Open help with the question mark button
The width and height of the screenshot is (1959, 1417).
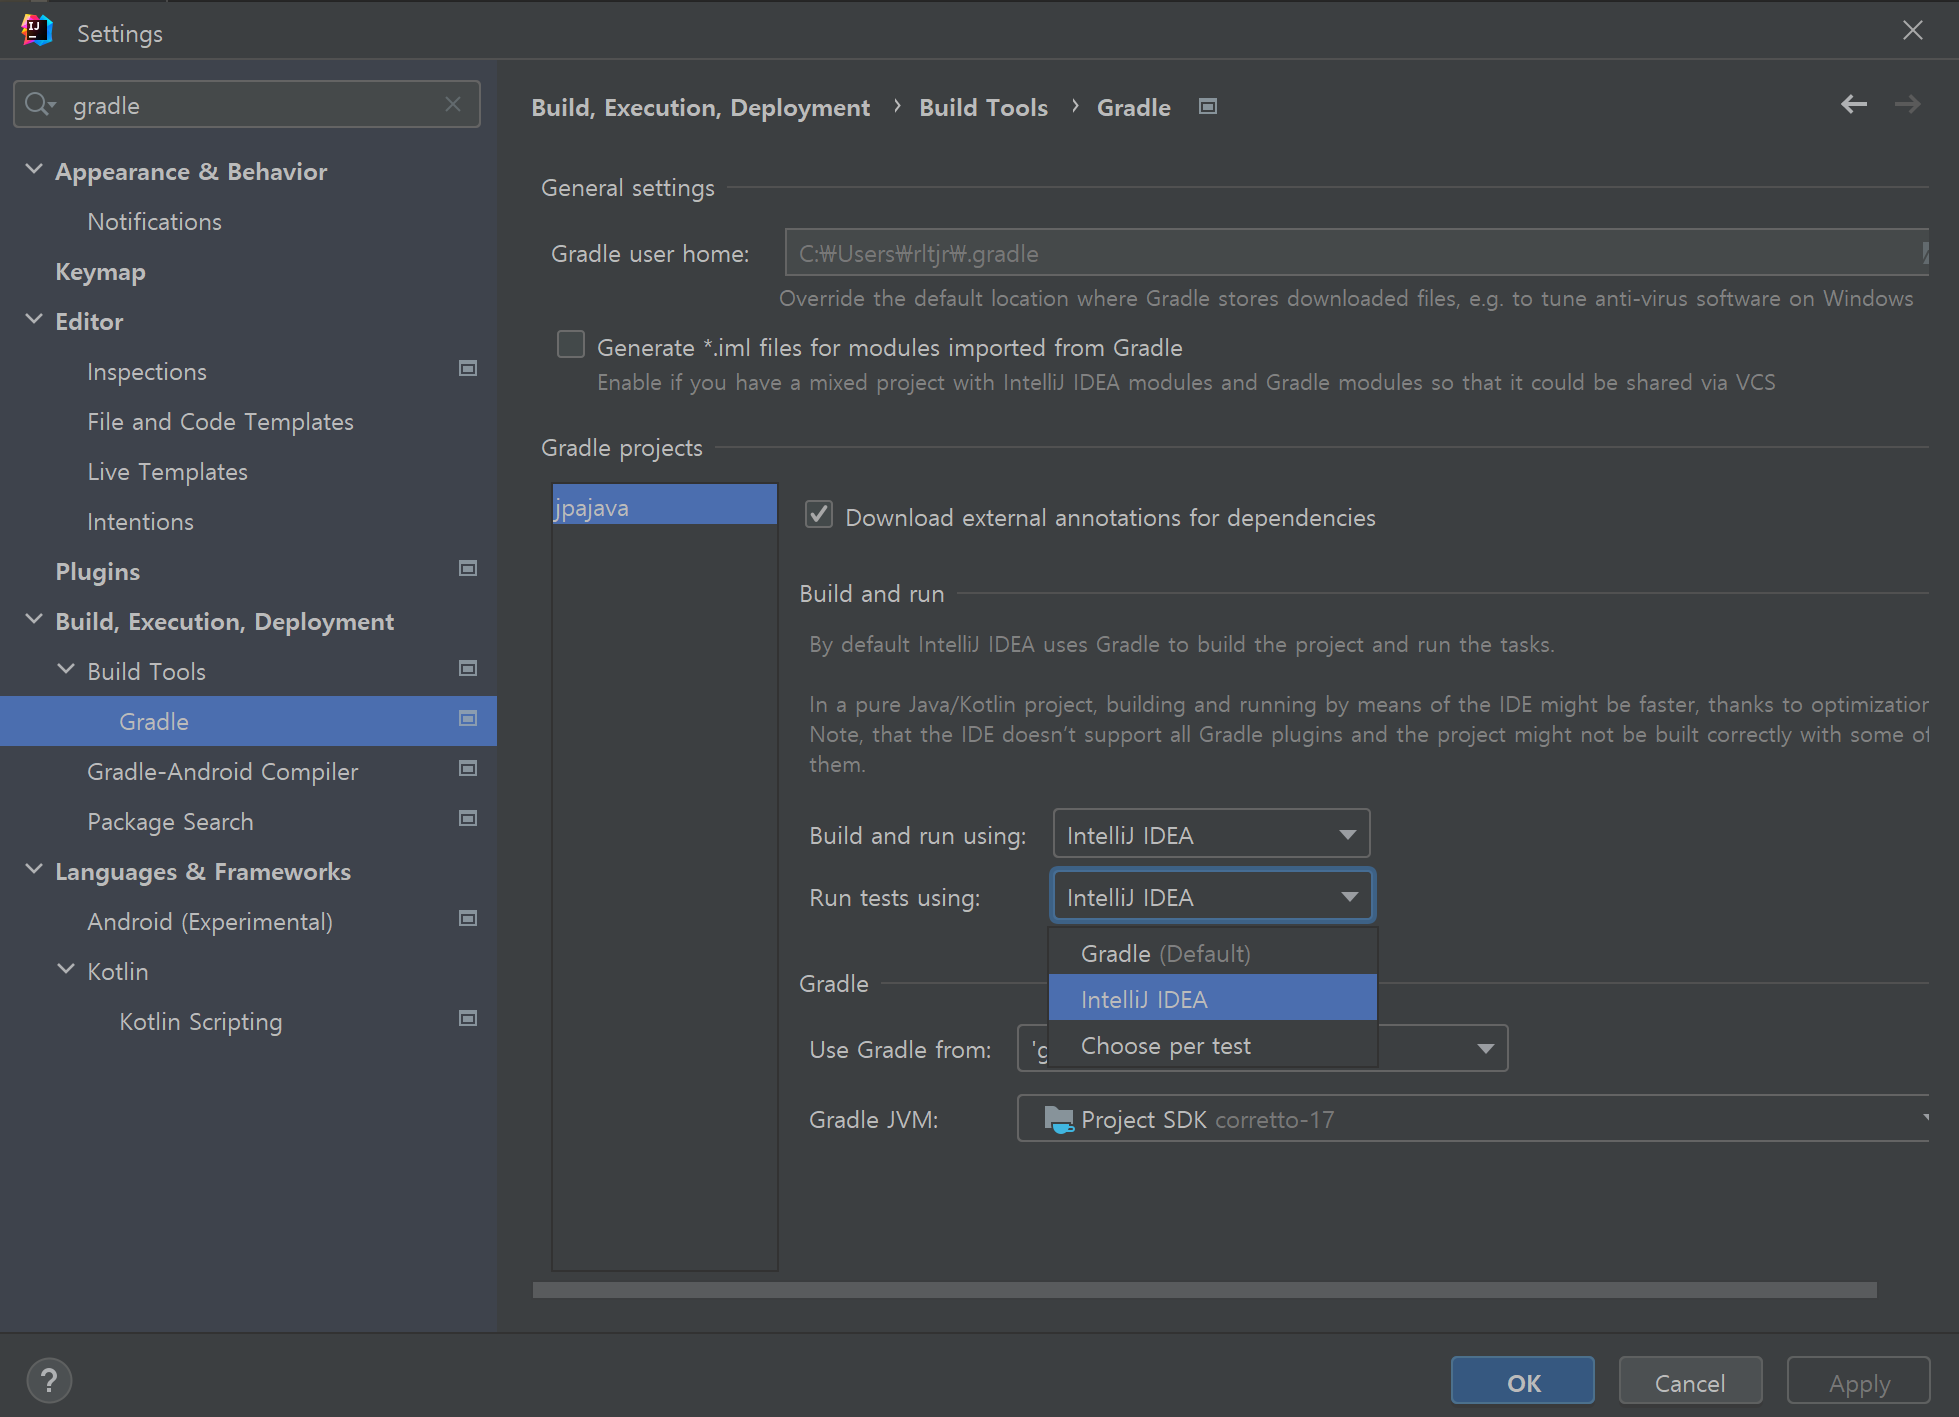[x=49, y=1381]
